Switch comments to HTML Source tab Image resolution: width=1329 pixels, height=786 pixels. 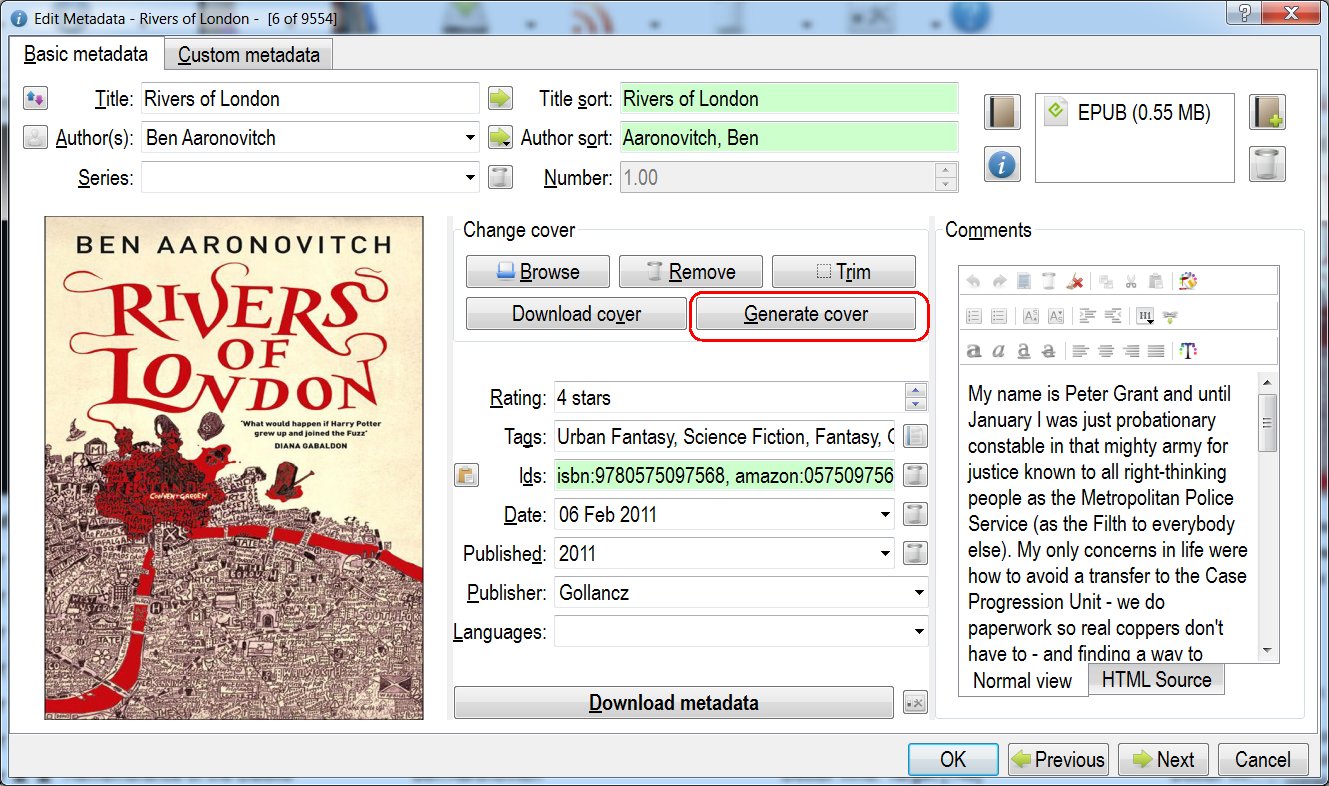(x=1156, y=680)
